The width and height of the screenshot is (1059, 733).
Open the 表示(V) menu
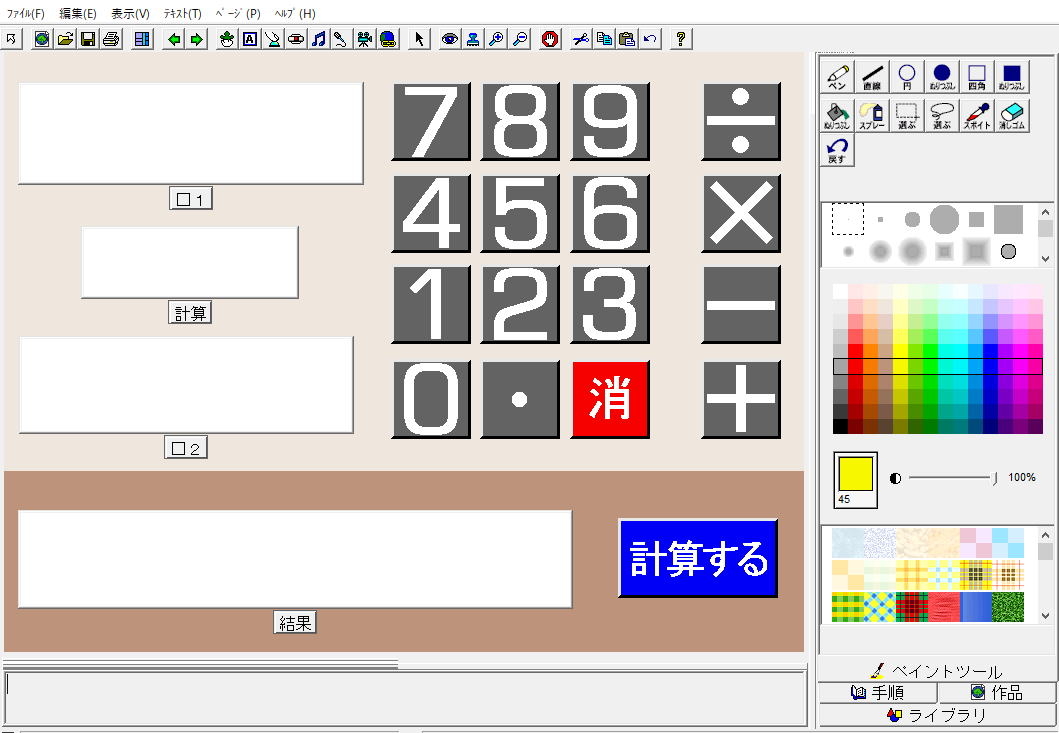pyautogui.click(x=130, y=14)
